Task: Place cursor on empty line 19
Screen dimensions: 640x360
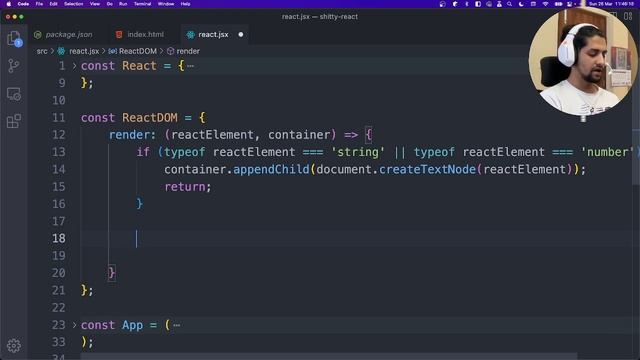Action: (355, 256)
